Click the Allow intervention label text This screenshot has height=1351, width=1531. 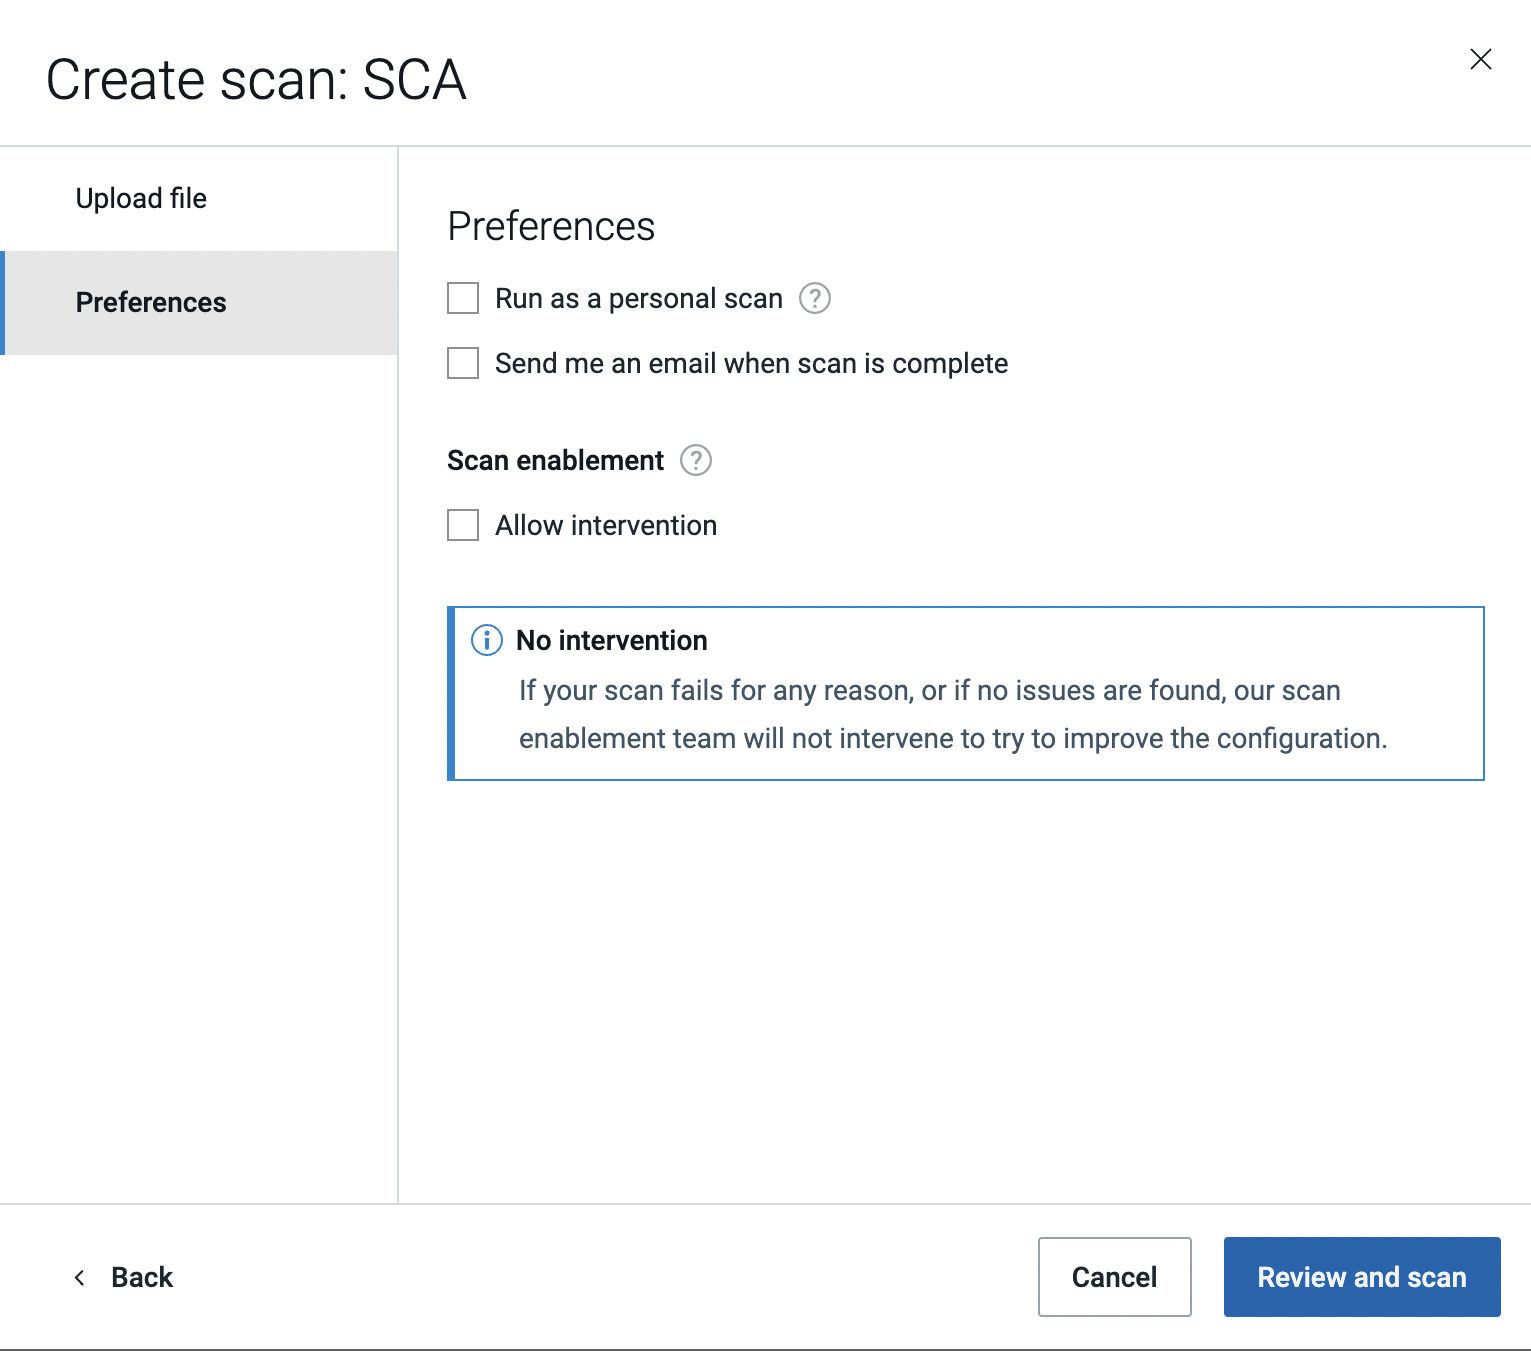pyautogui.click(x=606, y=525)
